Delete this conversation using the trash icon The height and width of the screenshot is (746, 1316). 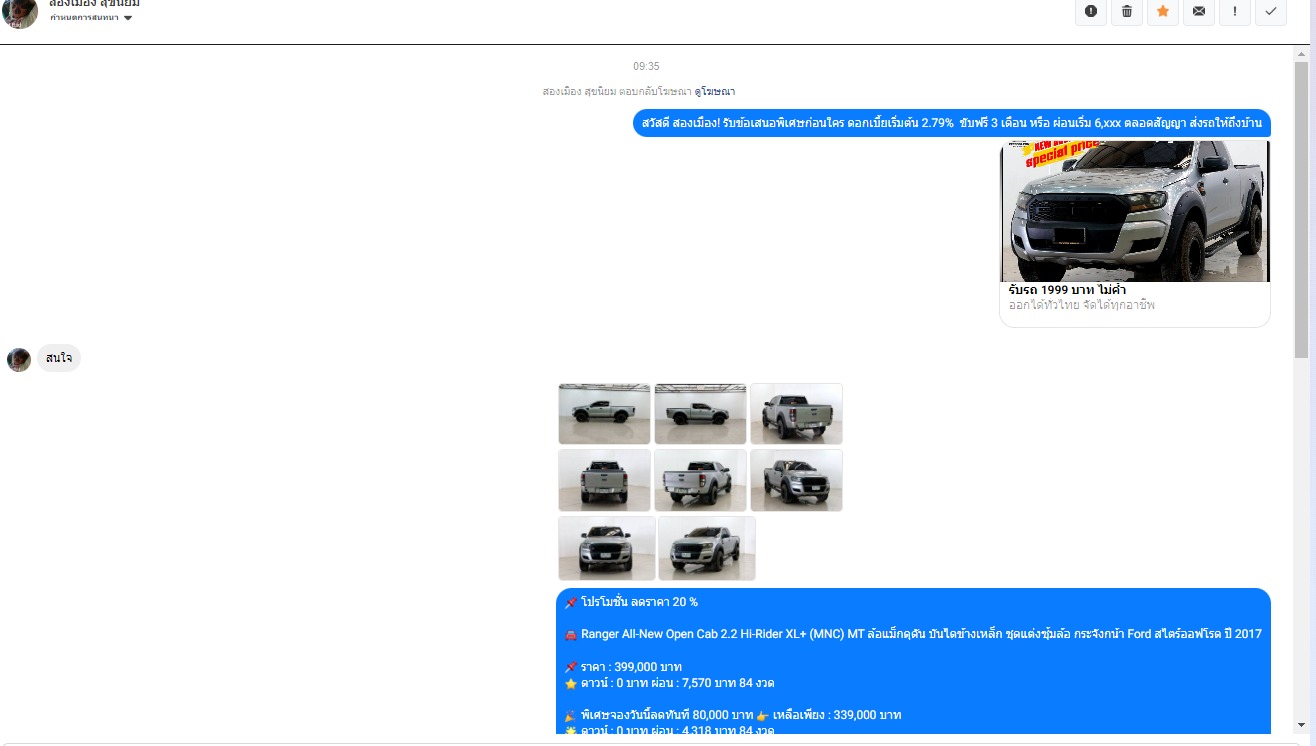coord(1127,11)
